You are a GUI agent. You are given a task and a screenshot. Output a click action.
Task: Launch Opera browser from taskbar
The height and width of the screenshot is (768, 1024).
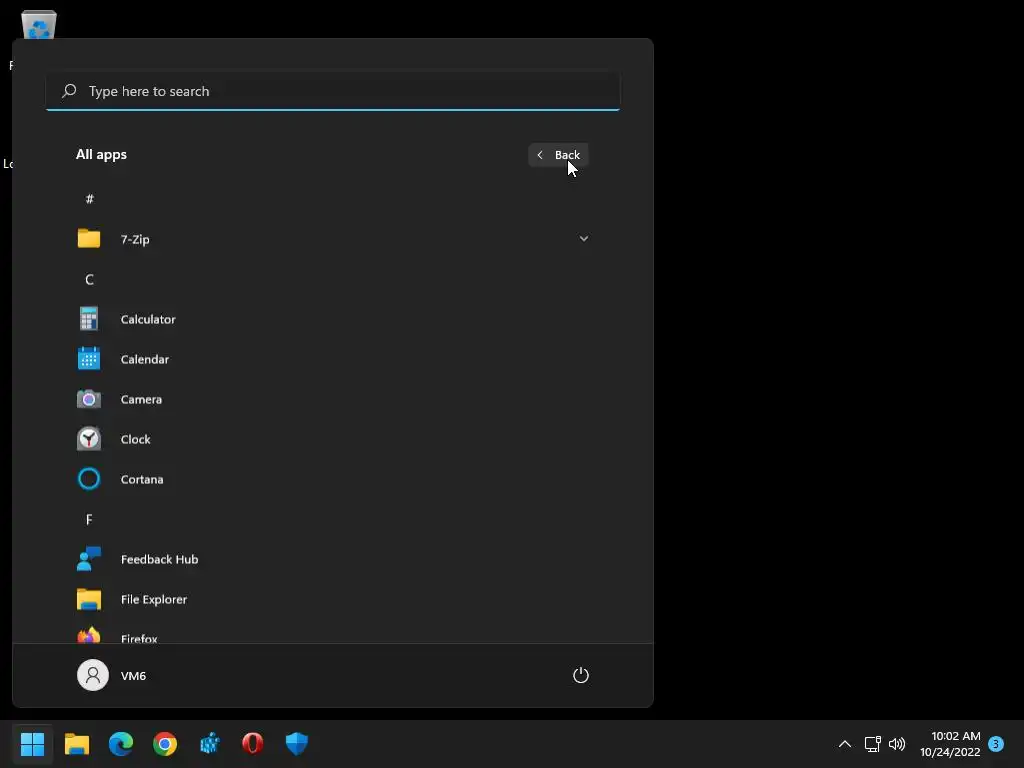[x=253, y=743]
